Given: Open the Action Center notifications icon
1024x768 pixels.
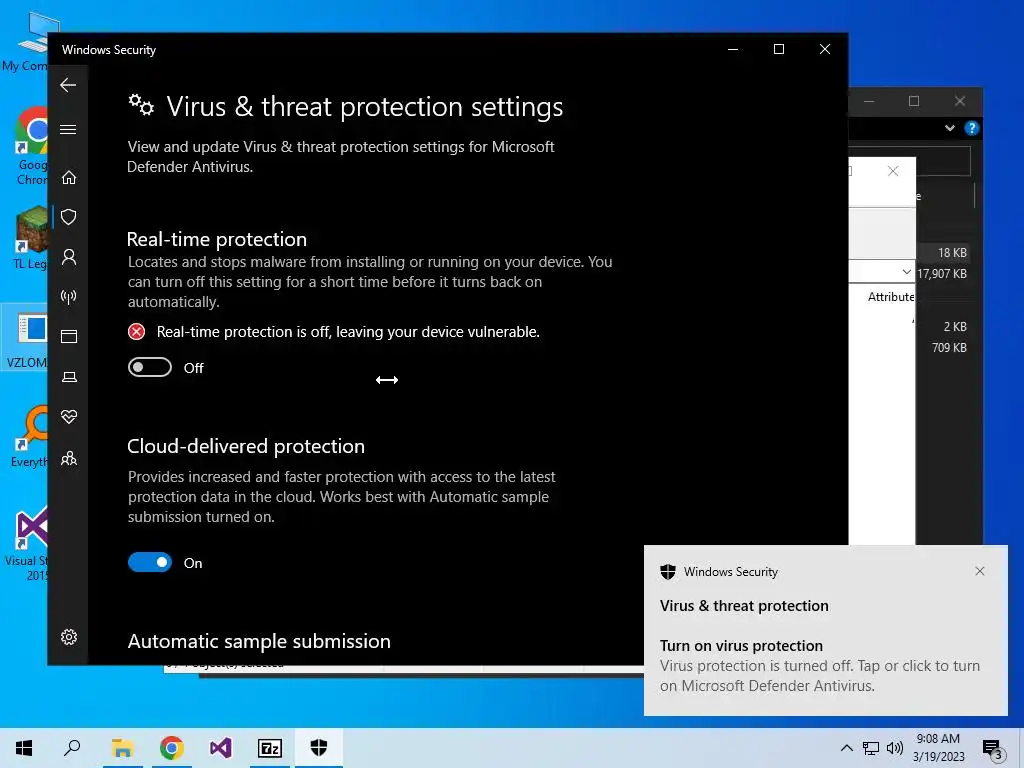Looking at the screenshot, I should point(992,748).
